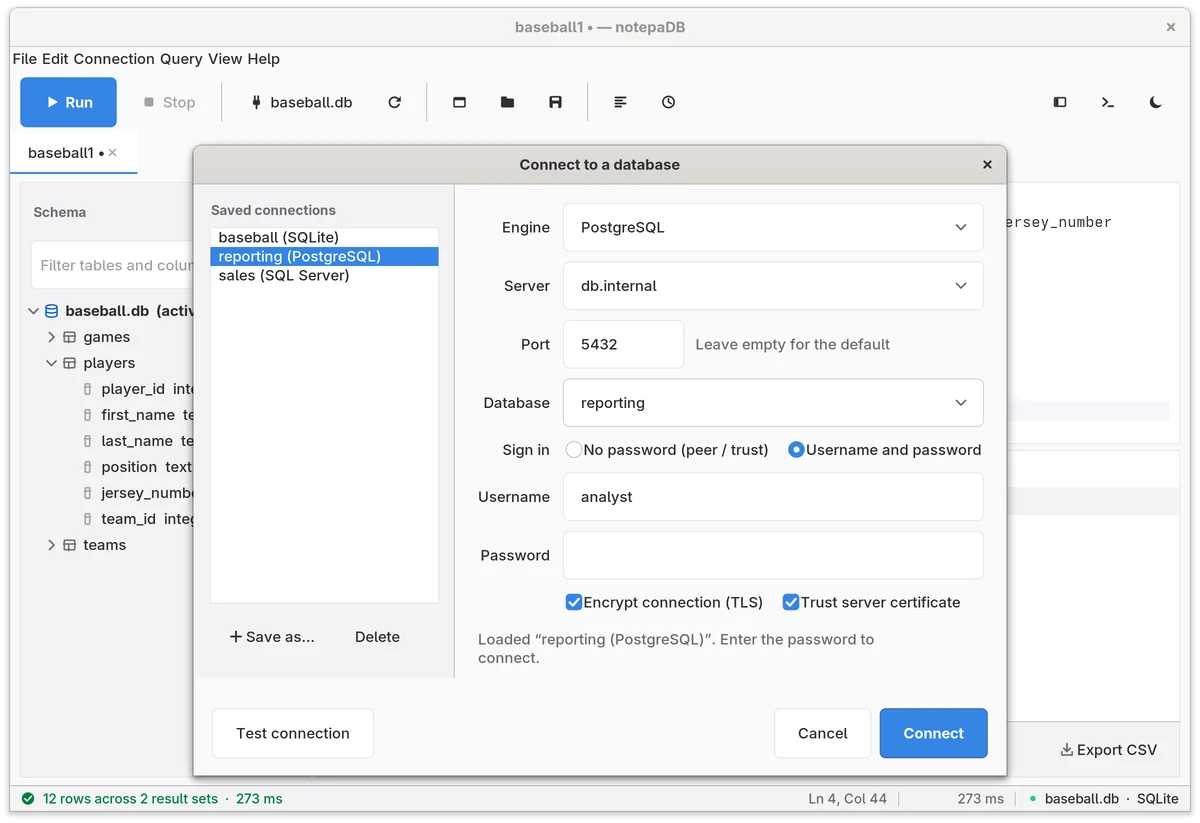Click Test connection button
1200x823 pixels.
(x=293, y=733)
